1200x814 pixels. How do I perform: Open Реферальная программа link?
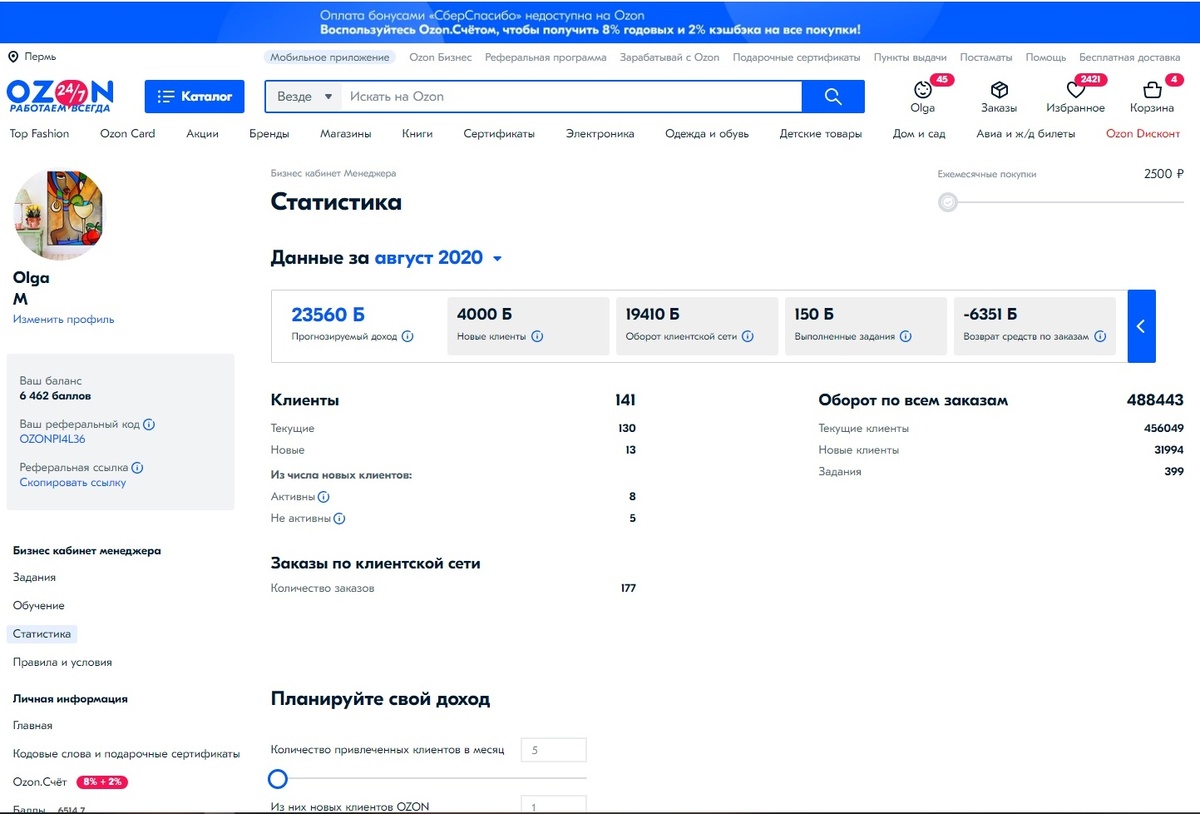(x=546, y=57)
